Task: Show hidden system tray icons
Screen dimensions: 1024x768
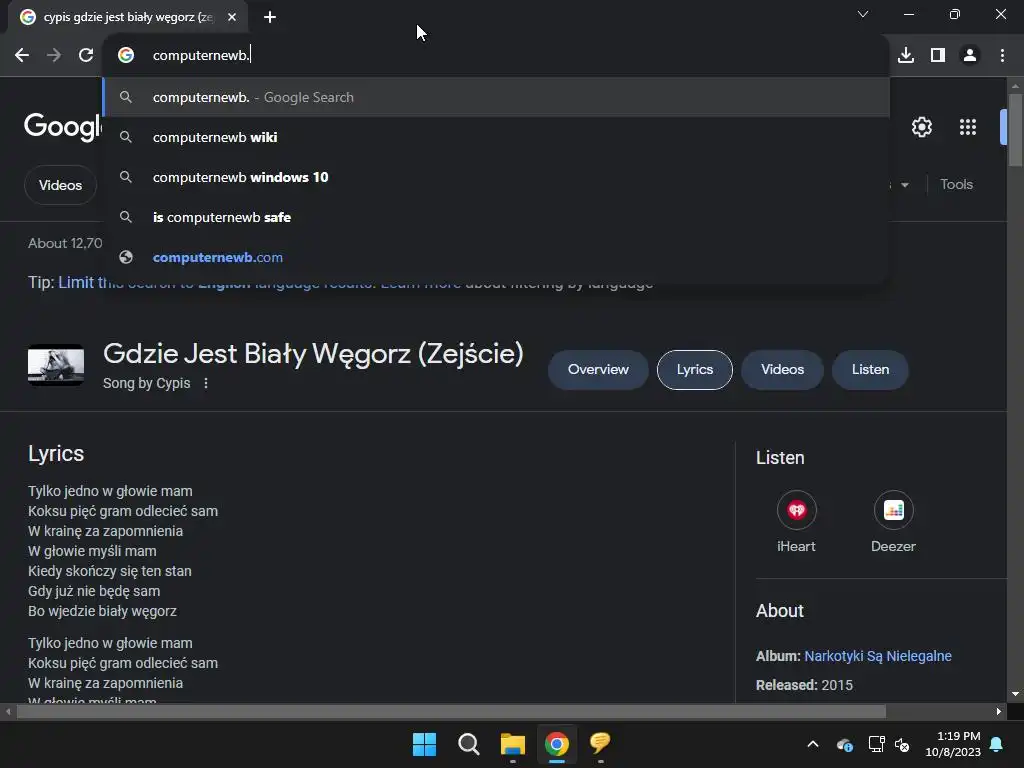Action: [x=813, y=744]
